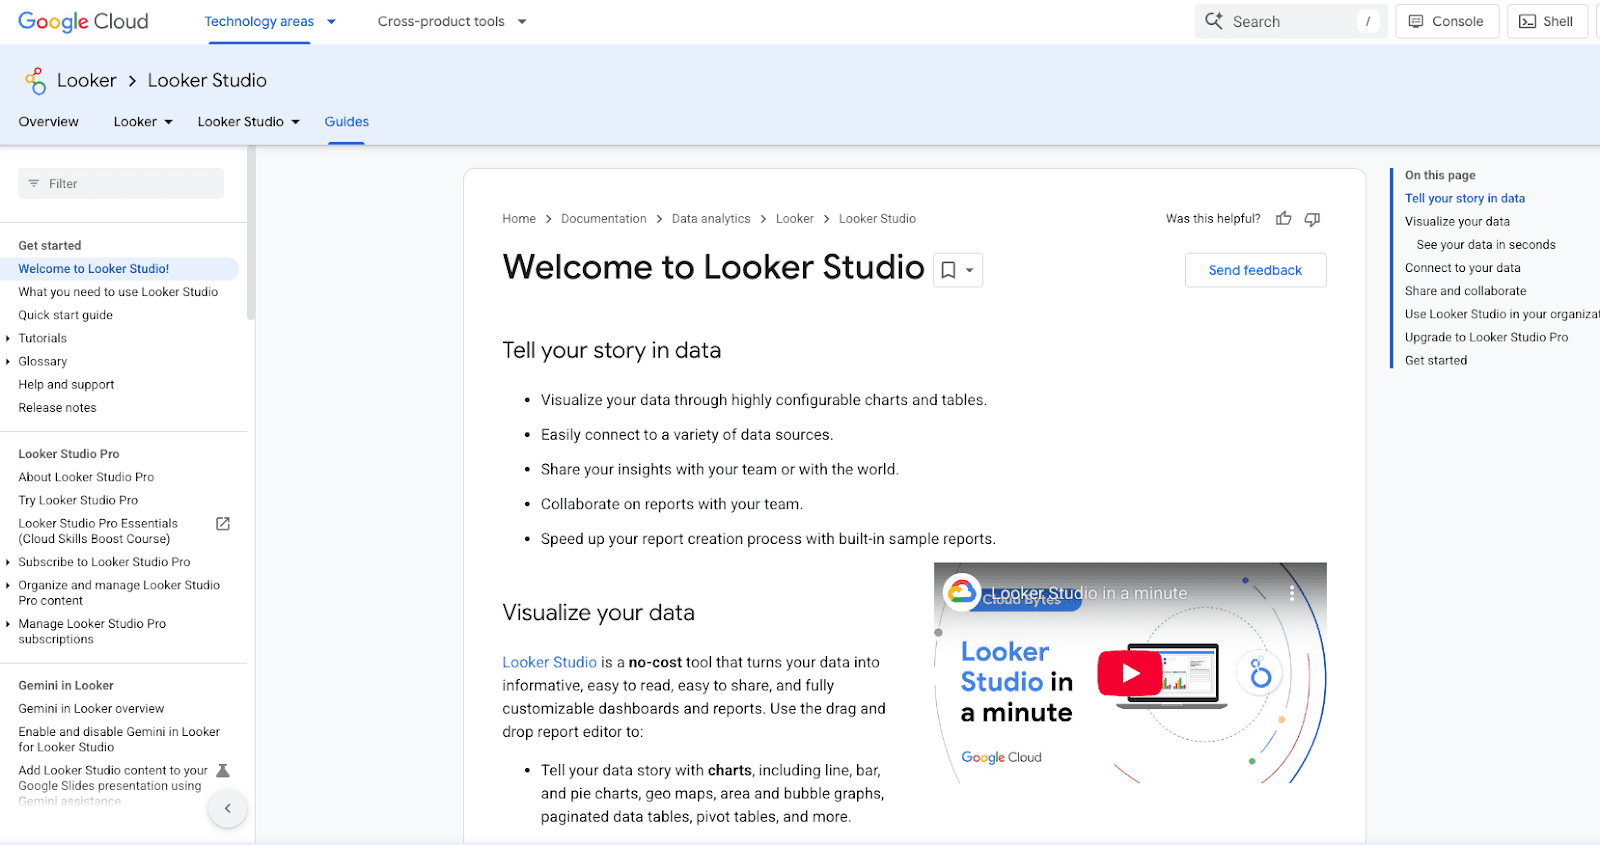1600x845 pixels.
Task: Click the Looker breadcrumb link
Action: point(795,219)
